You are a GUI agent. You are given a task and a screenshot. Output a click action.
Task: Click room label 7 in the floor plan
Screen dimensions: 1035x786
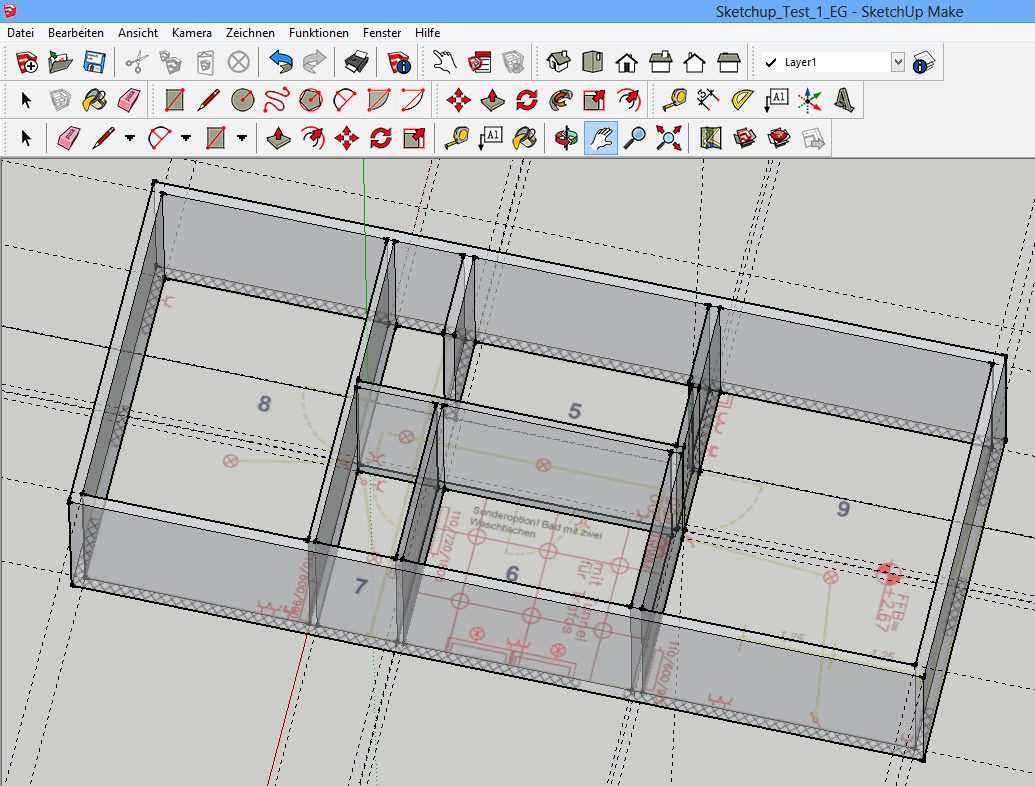pos(360,585)
